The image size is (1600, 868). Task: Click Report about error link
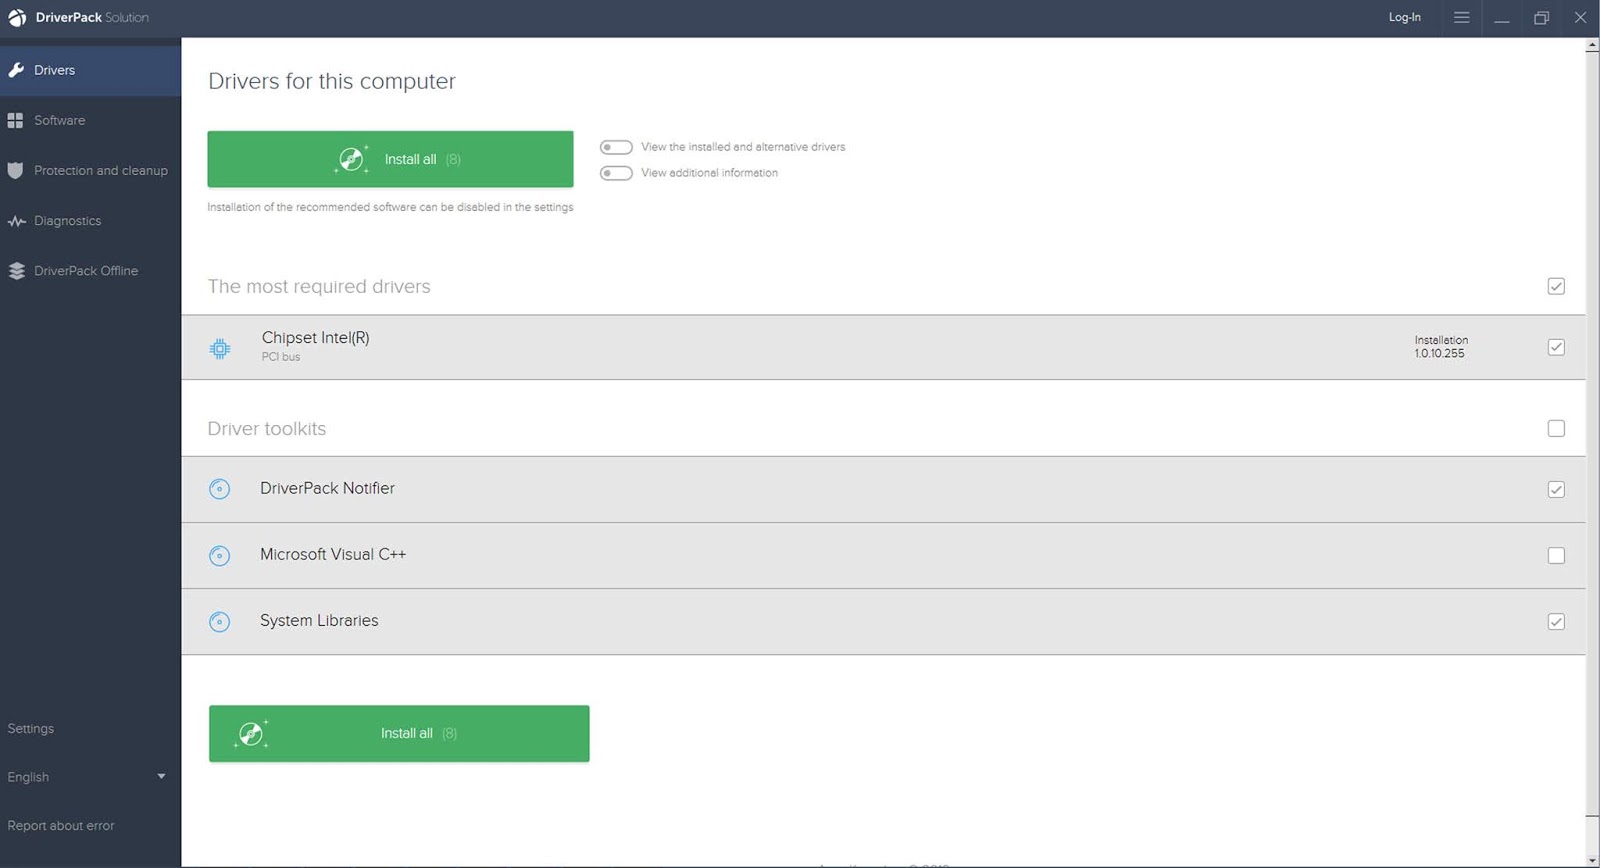pyautogui.click(x=61, y=825)
